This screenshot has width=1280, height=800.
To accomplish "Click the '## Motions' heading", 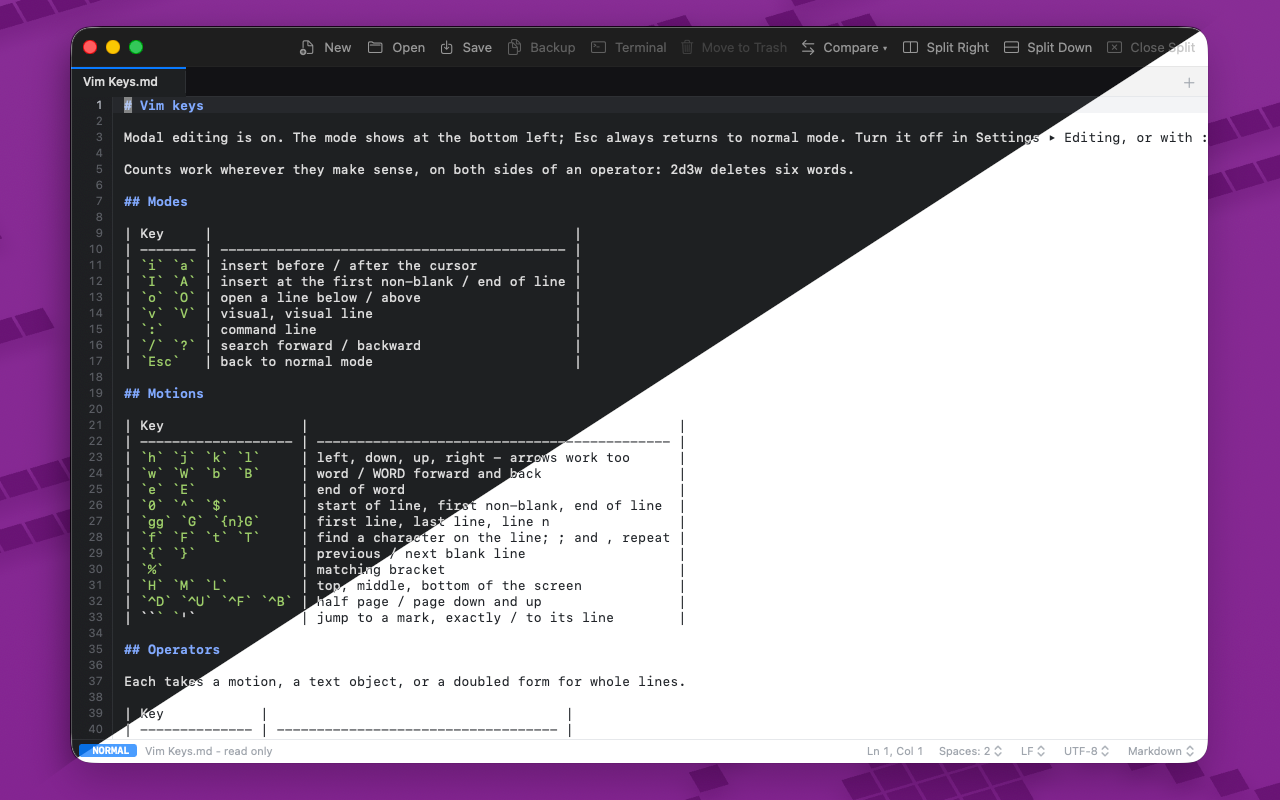I will click(x=164, y=393).
